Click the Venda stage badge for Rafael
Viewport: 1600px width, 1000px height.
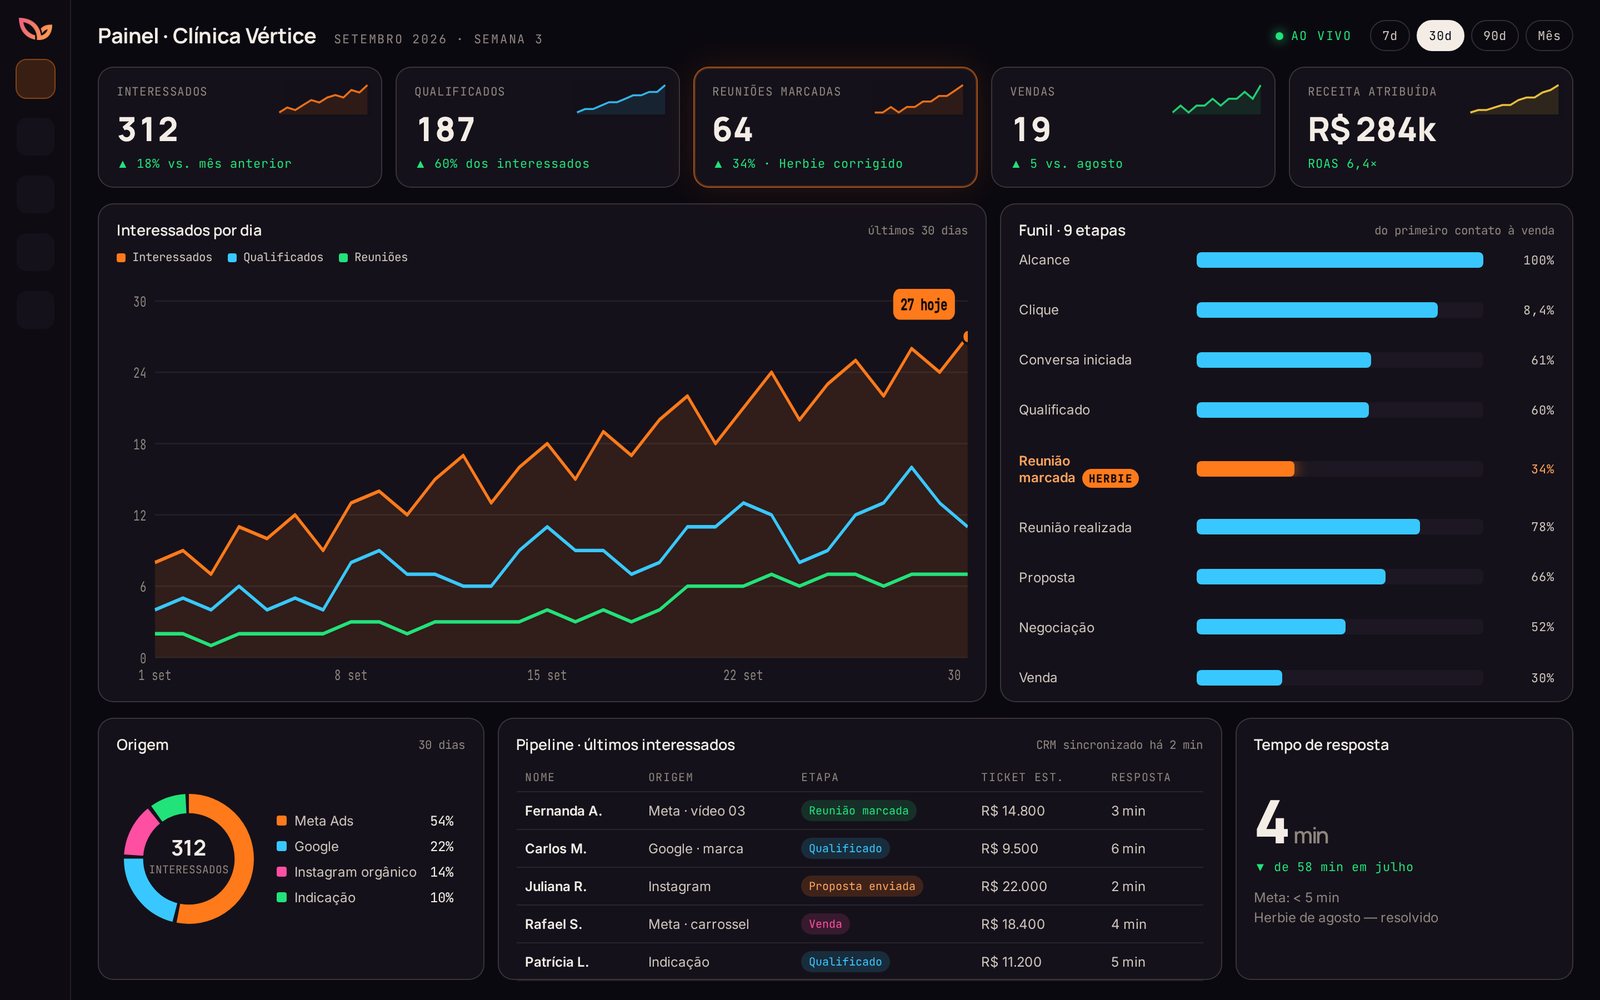[825, 924]
